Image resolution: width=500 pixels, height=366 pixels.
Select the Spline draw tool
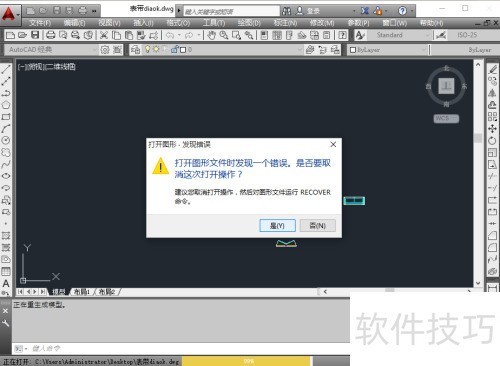point(6,164)
